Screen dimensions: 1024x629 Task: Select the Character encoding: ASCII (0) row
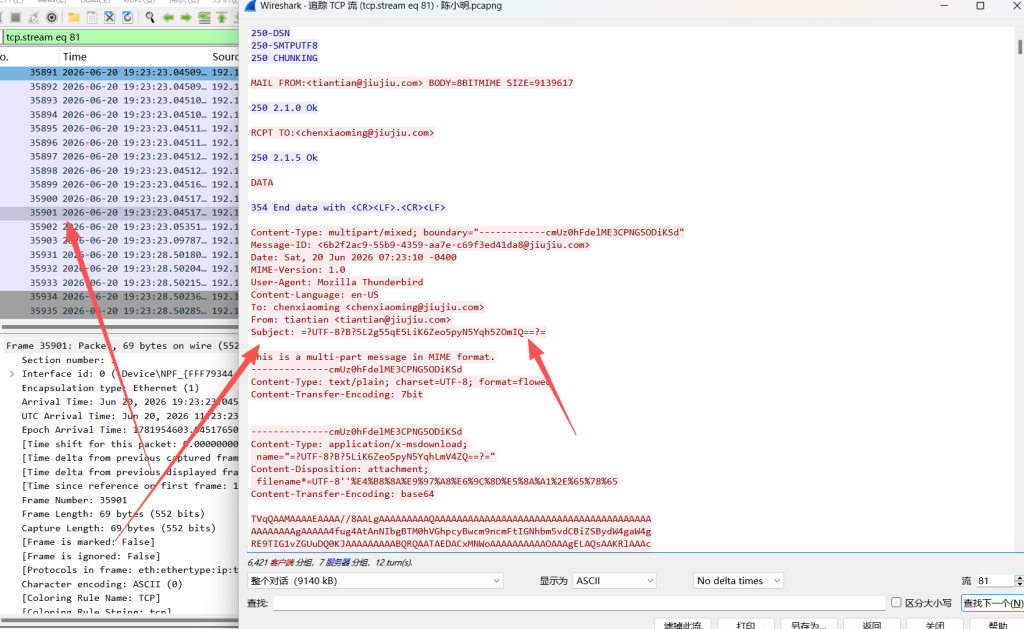tap(102, 585)
